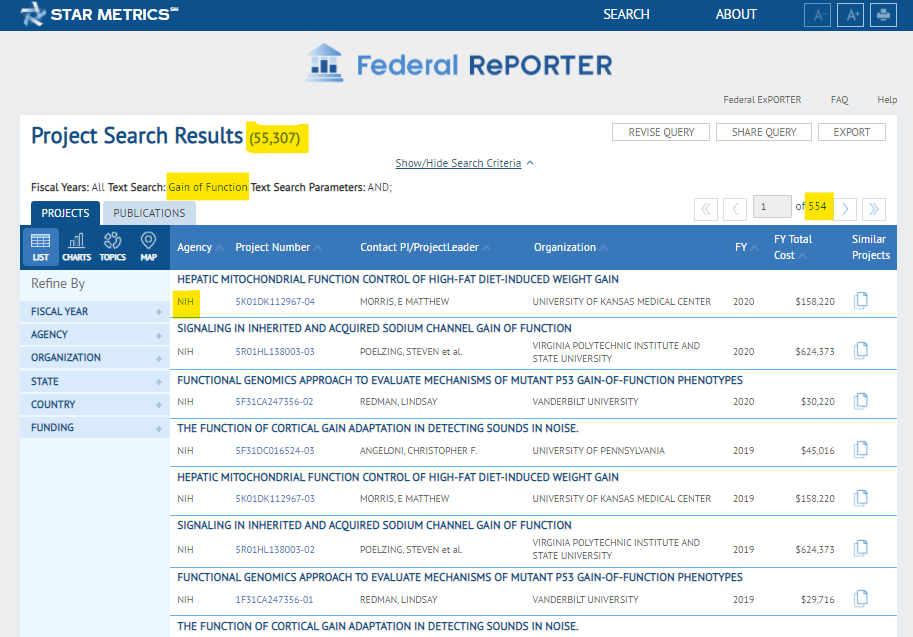Open the ABOUT menu
This screenshot has width=913, height=637.
coord(736,15)
